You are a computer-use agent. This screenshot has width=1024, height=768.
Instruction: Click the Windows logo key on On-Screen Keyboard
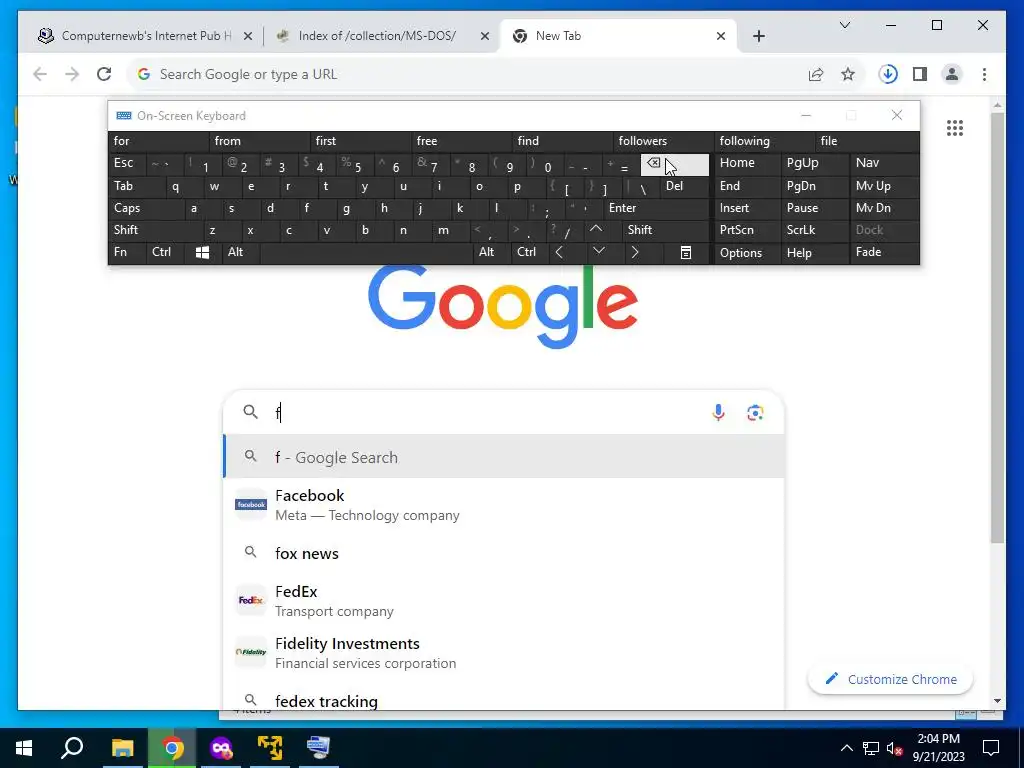point(202,253)
